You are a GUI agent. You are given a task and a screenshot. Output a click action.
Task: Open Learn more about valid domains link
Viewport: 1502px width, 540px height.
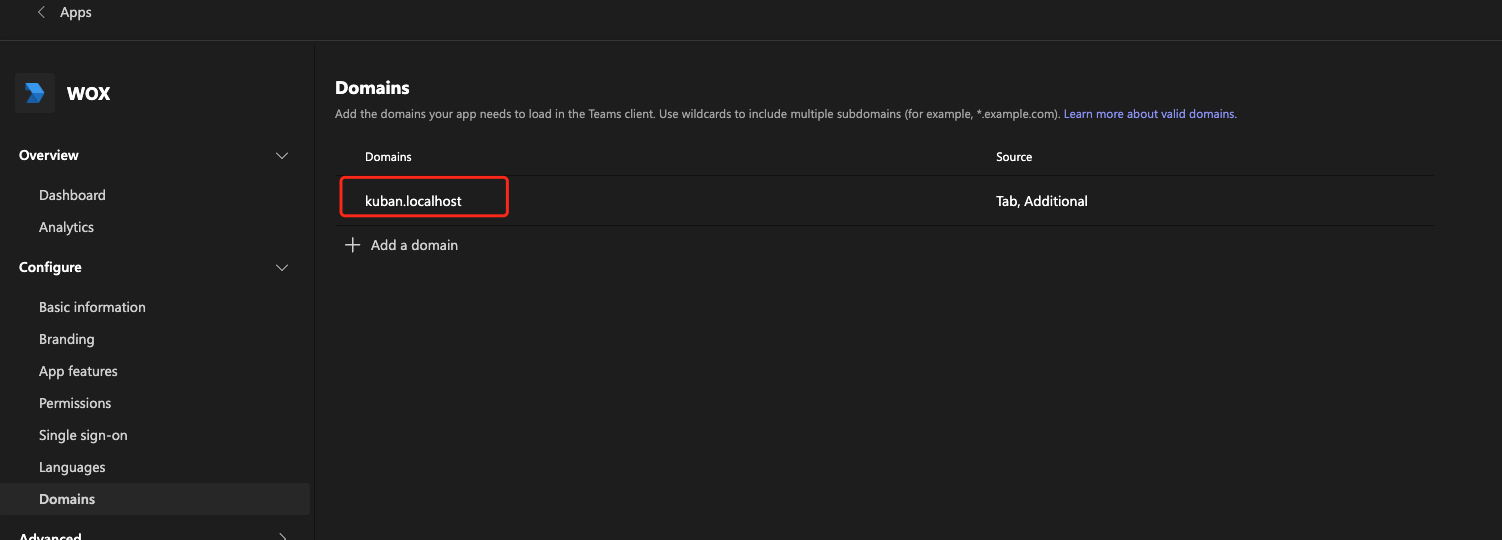coord(1149,114)
